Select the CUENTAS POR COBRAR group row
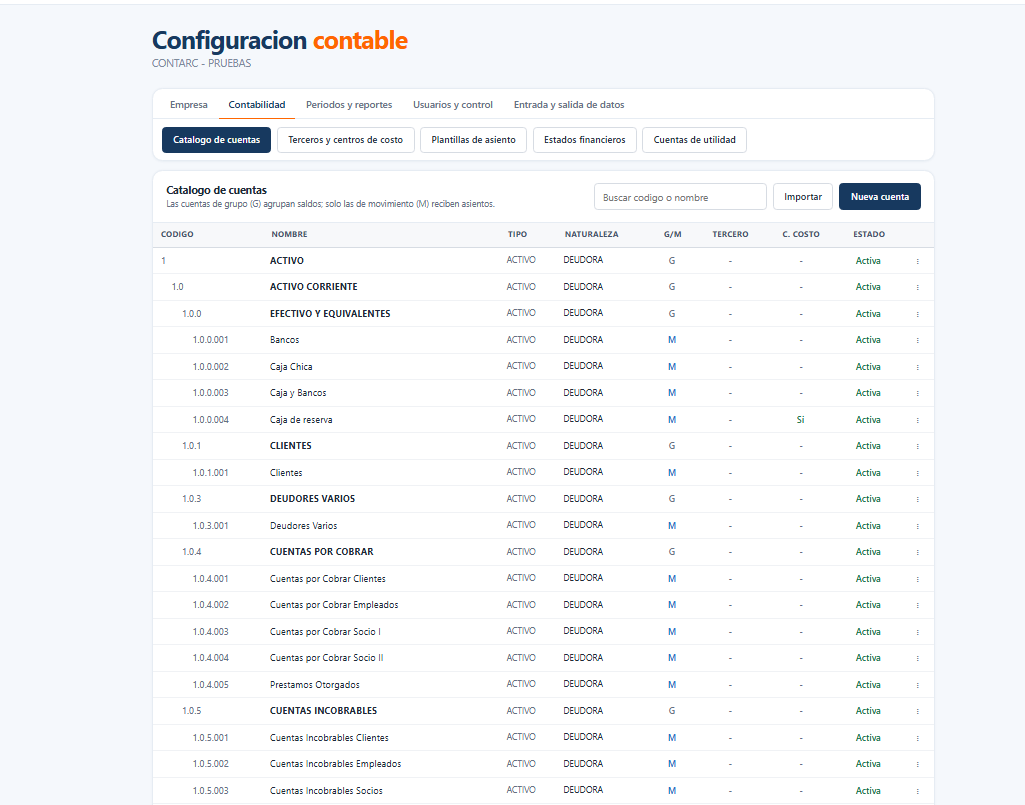This screenshot has height=805, width=1025. coord(543,552)
